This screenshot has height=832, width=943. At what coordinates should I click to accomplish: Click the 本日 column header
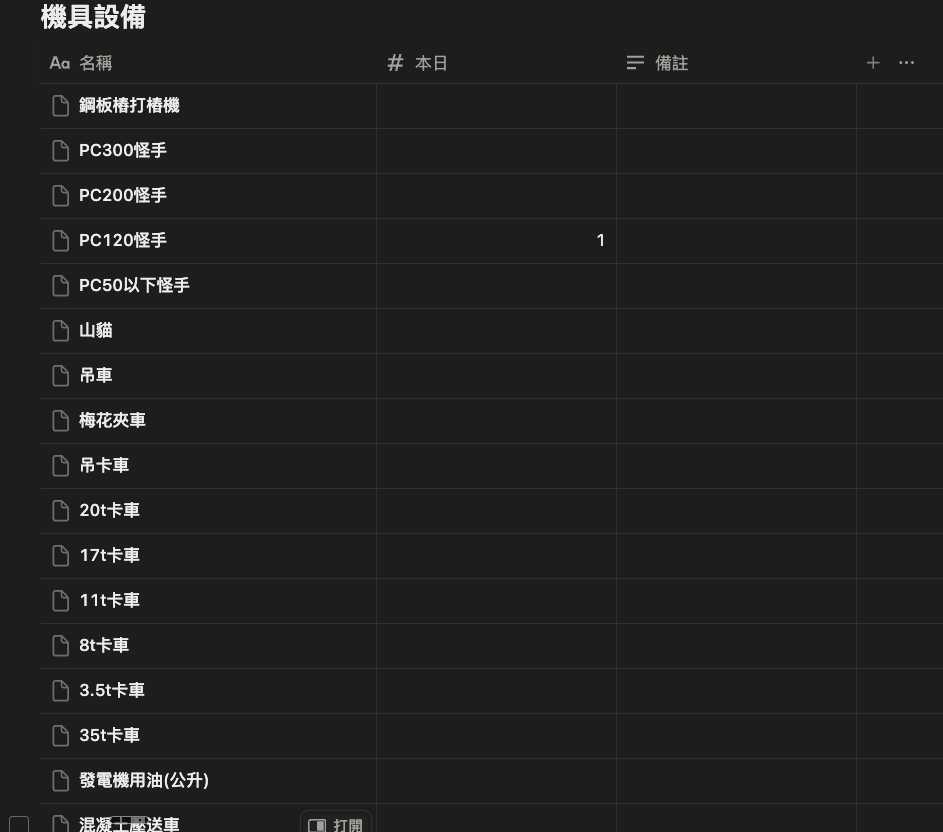click(x=496, y=63)
